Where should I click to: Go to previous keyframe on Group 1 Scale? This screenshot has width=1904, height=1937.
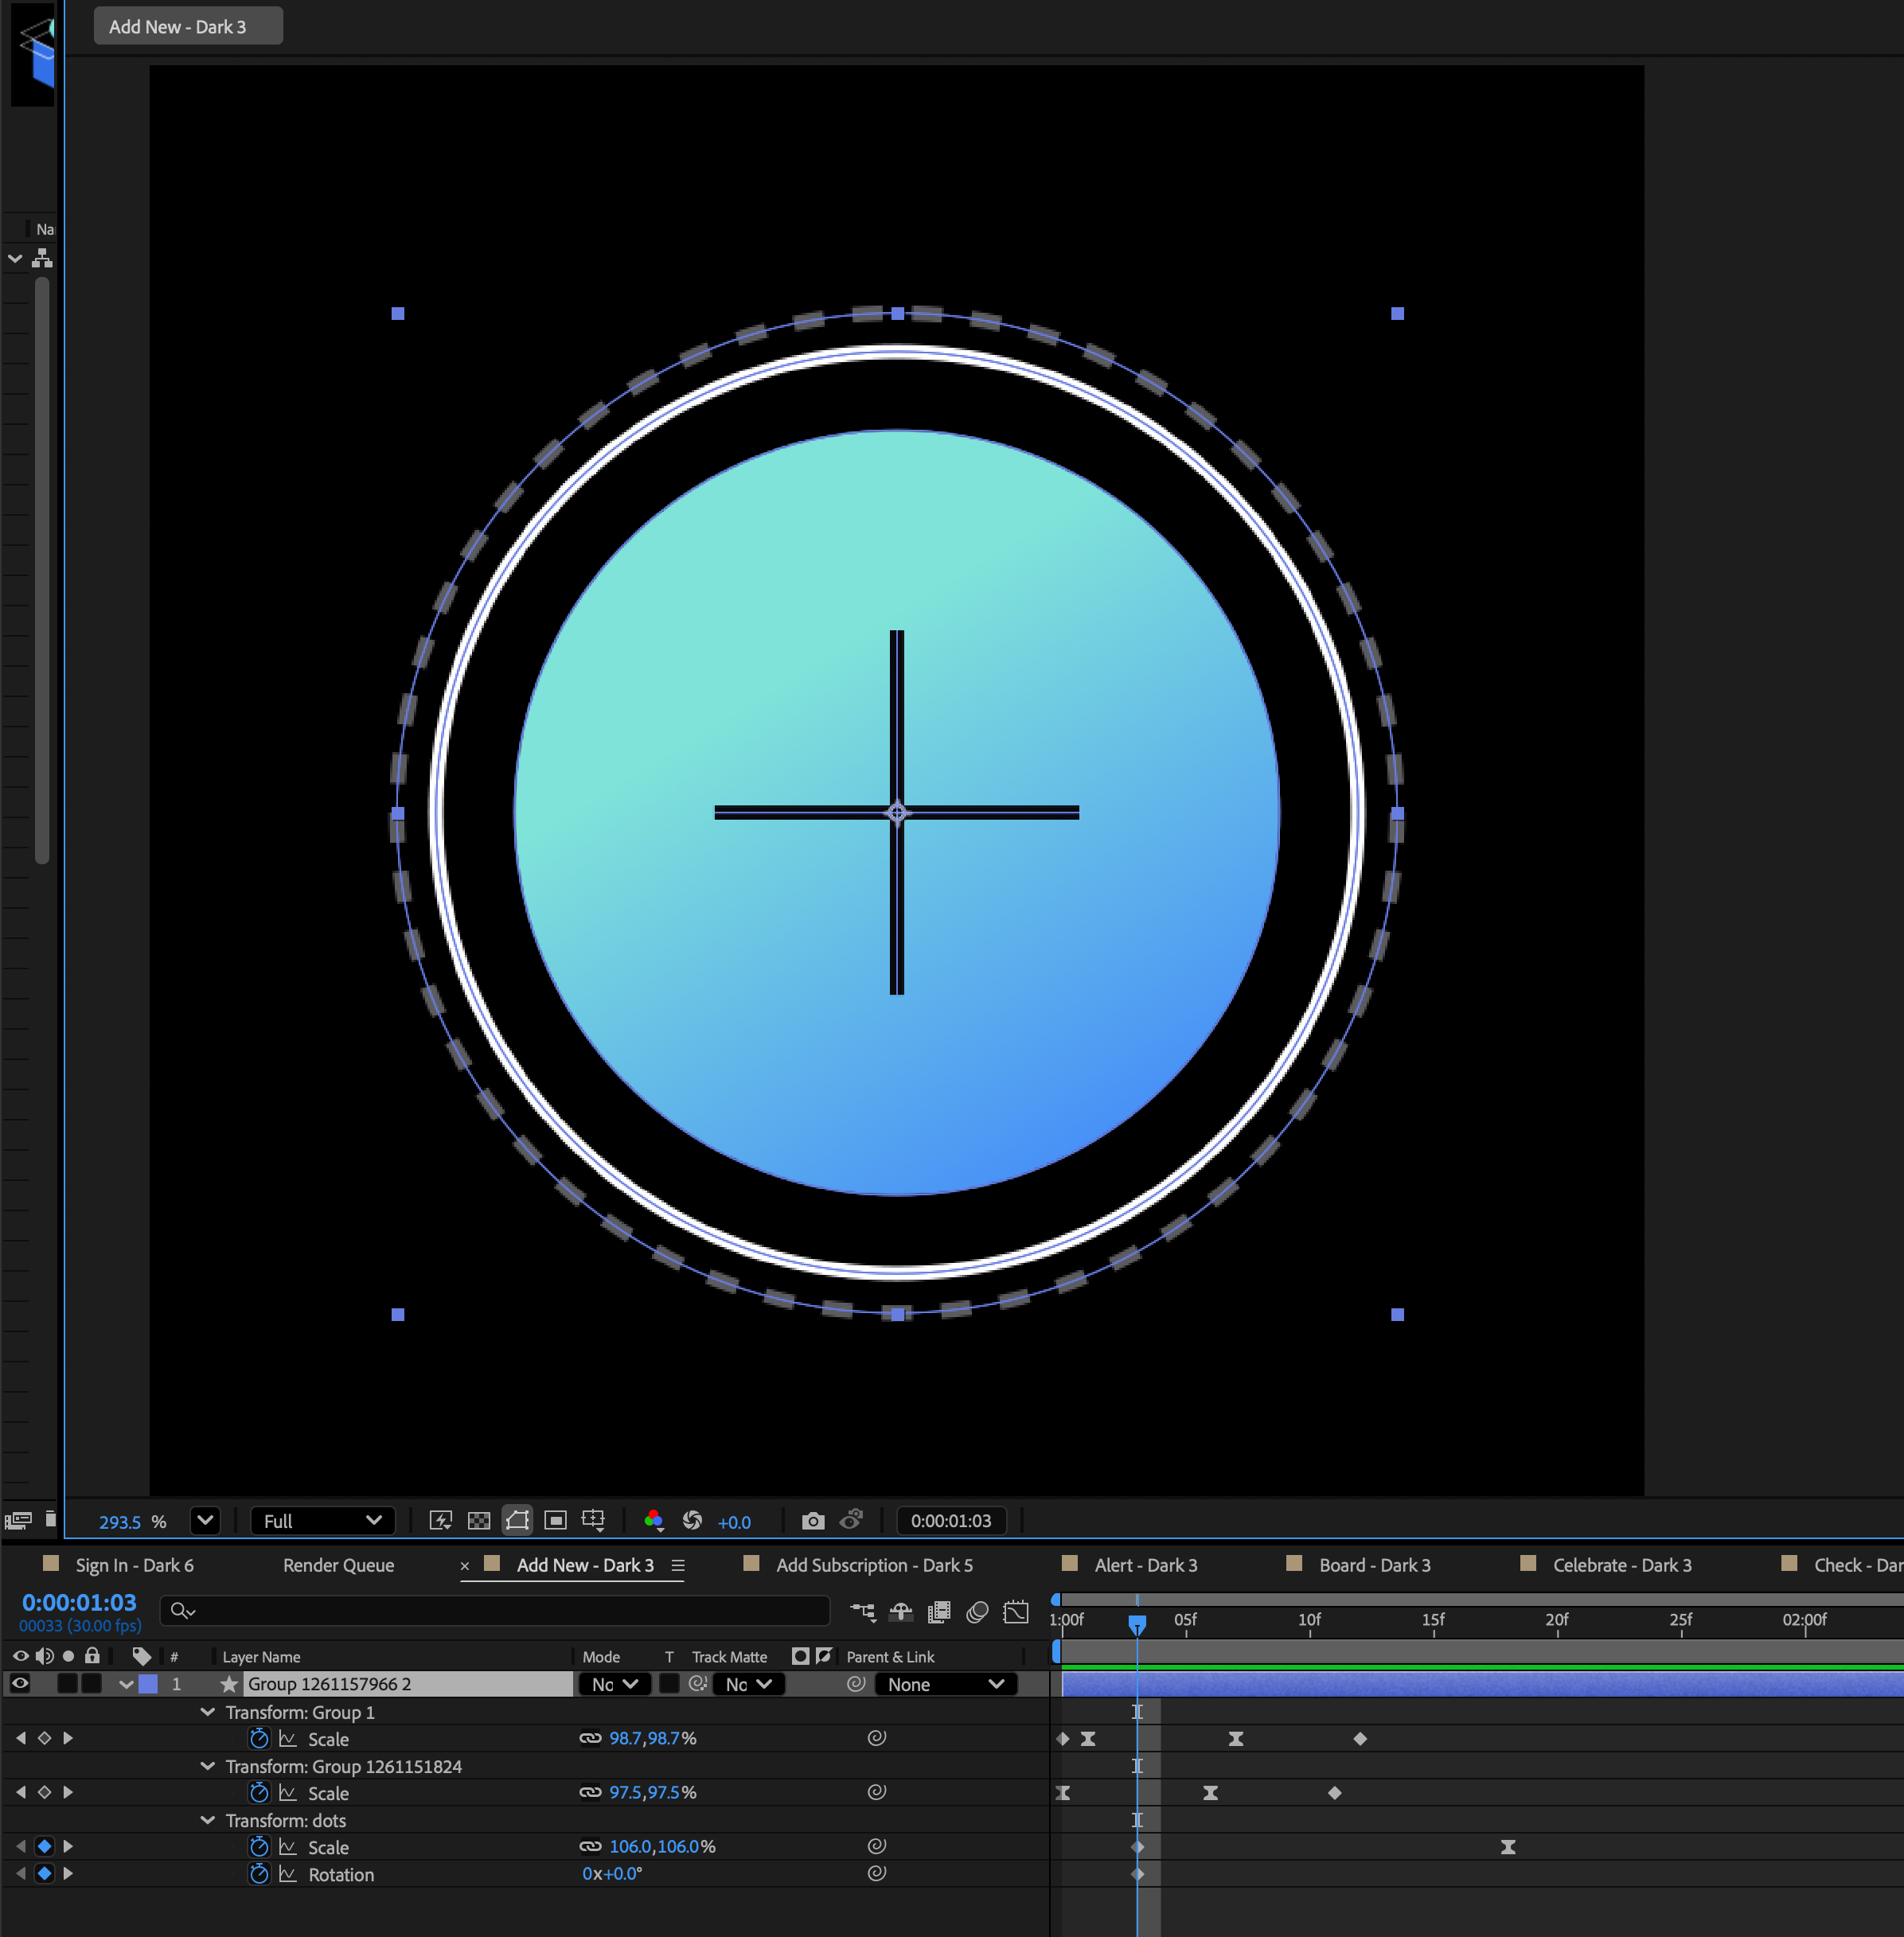pos(21,1738)
